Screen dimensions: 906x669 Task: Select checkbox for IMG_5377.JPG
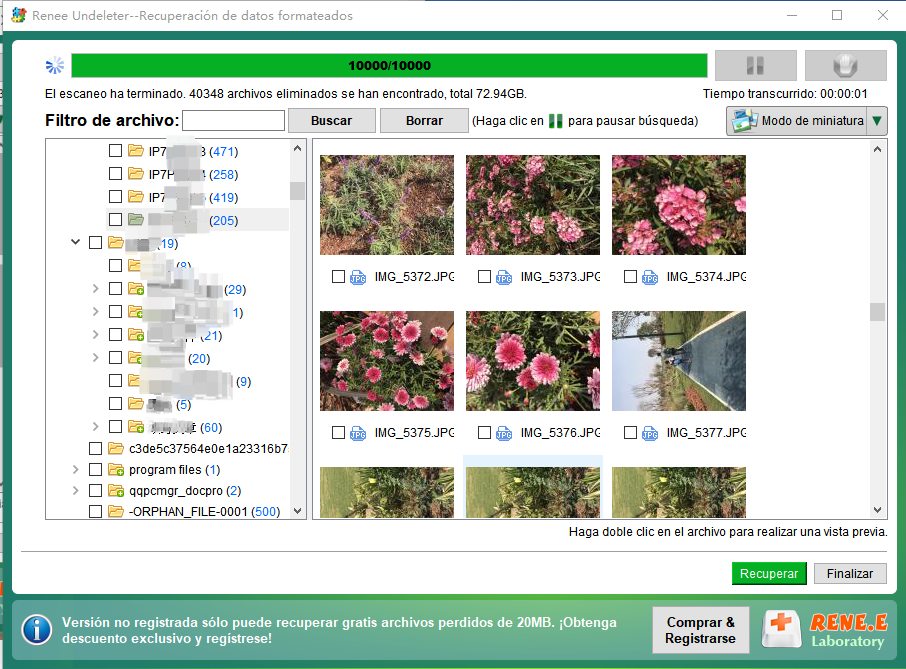pyautogui.click(x=630, y=433)
